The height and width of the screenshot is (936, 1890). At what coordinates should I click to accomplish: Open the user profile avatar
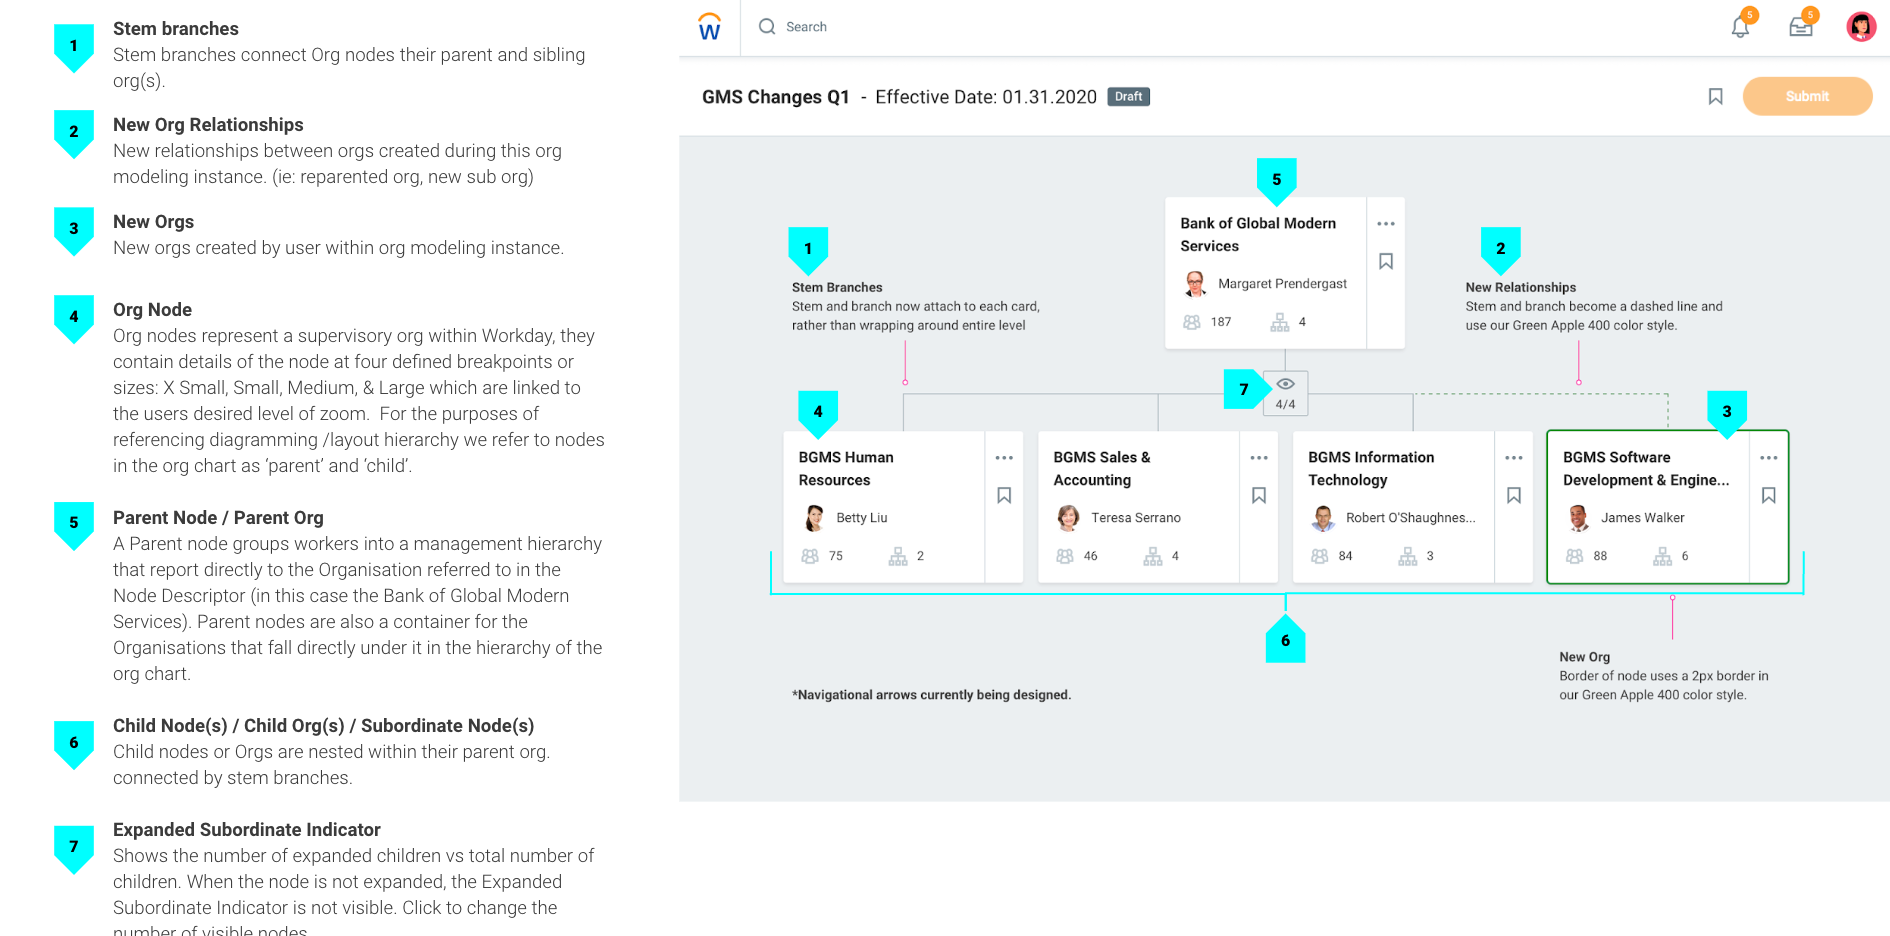[1861, 27]
